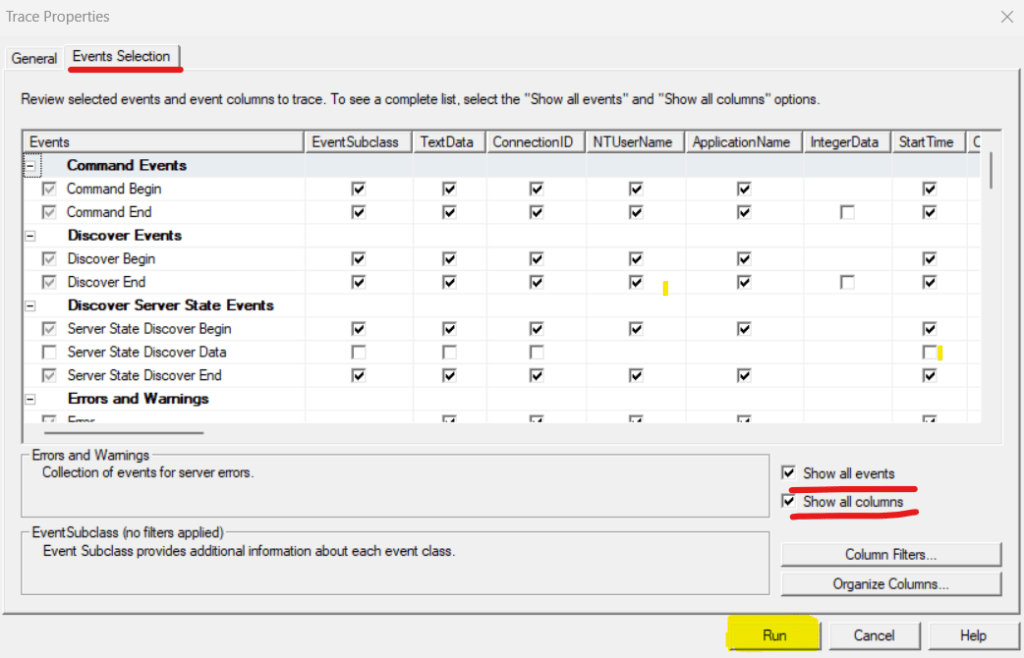Click the EventSubclass column header

pyautogui.click(x=358, y=142)
